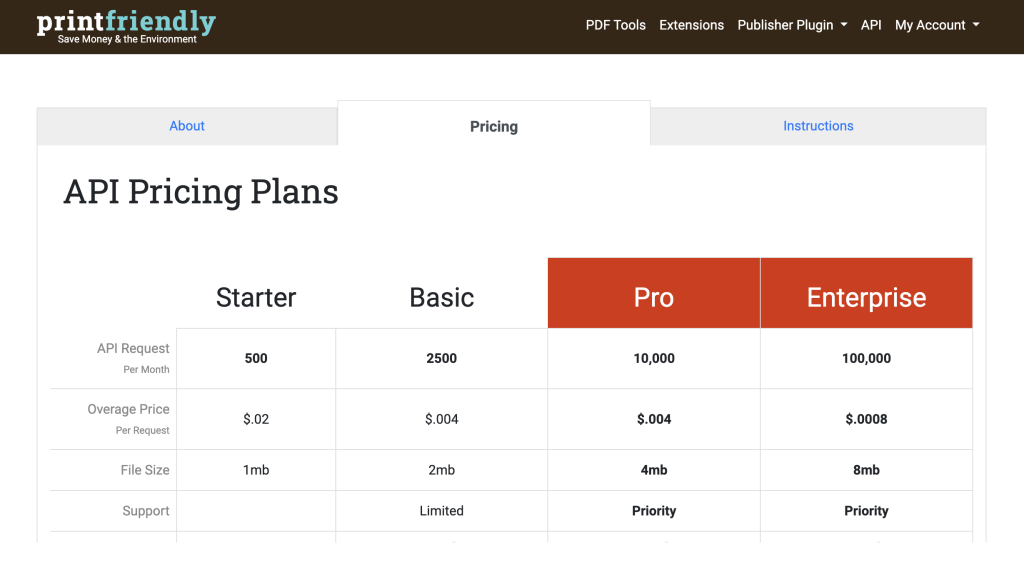Click the API Pricing Plans heading
The width and height of the screenshot is (1024, 565).
[201, 191]
